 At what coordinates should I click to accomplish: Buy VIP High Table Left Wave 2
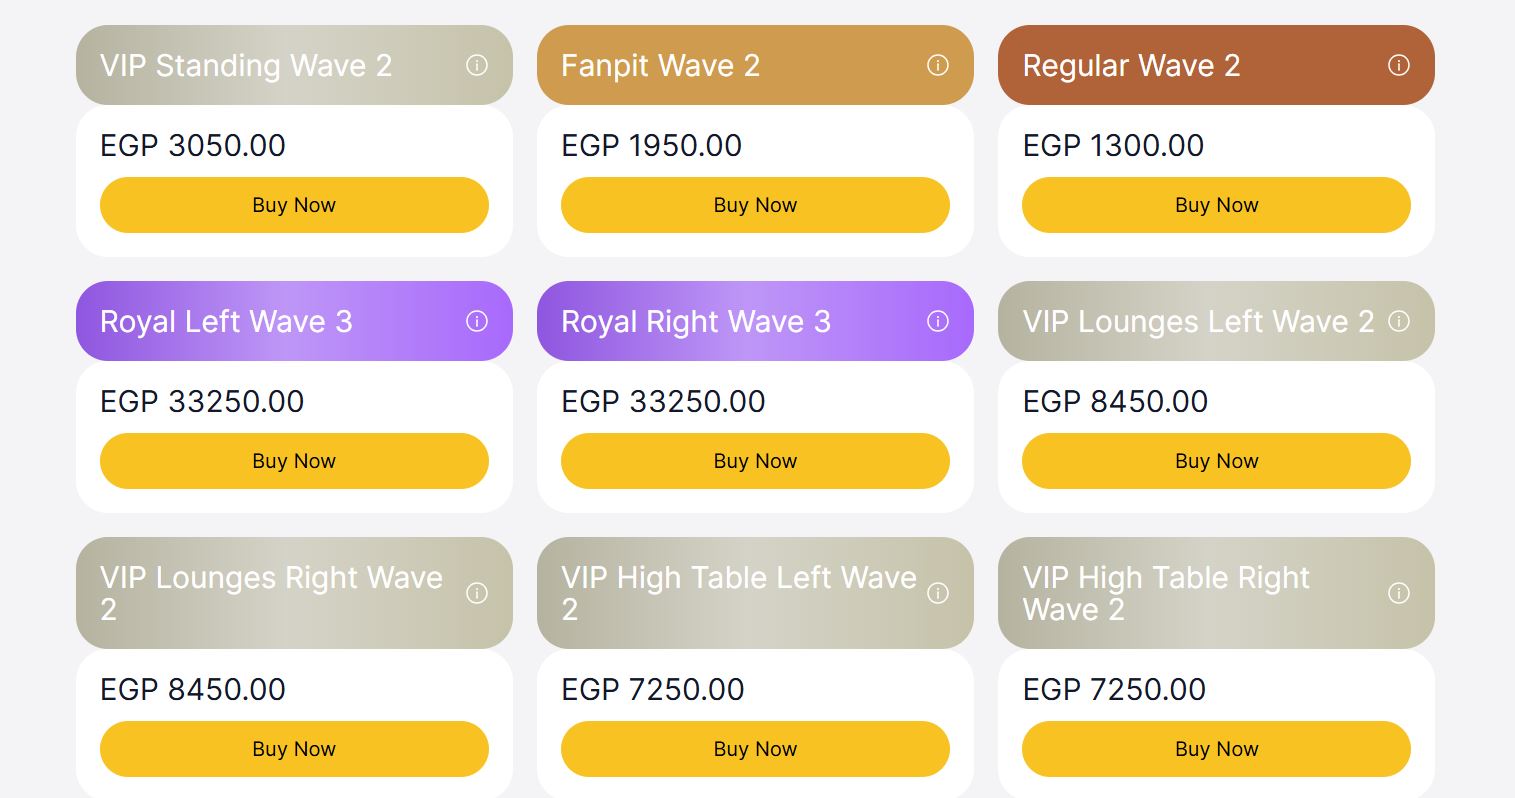coord(755,749)
